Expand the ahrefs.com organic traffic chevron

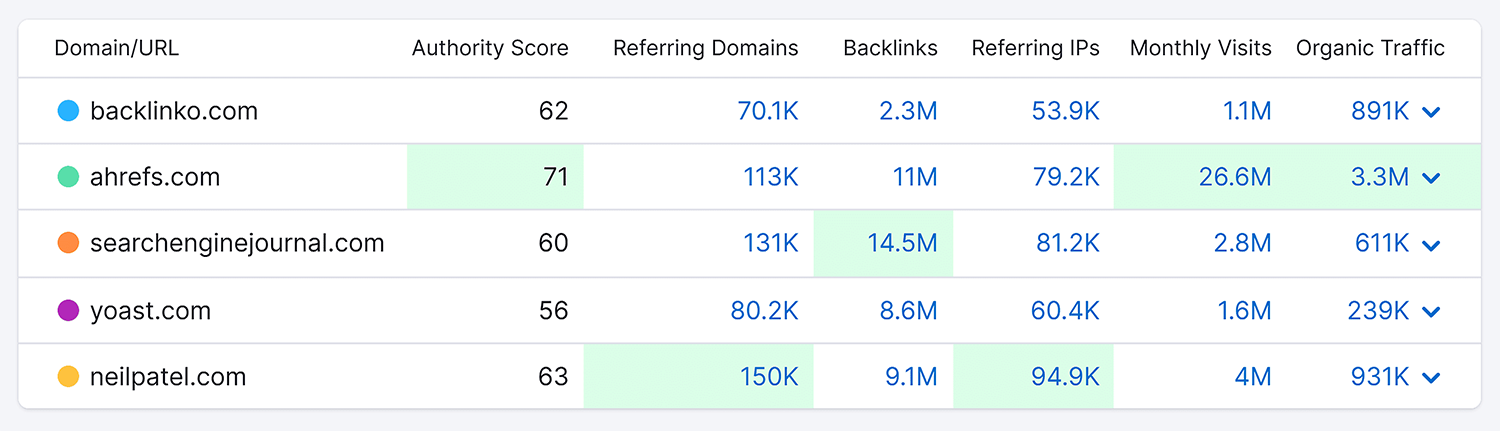1431,178
